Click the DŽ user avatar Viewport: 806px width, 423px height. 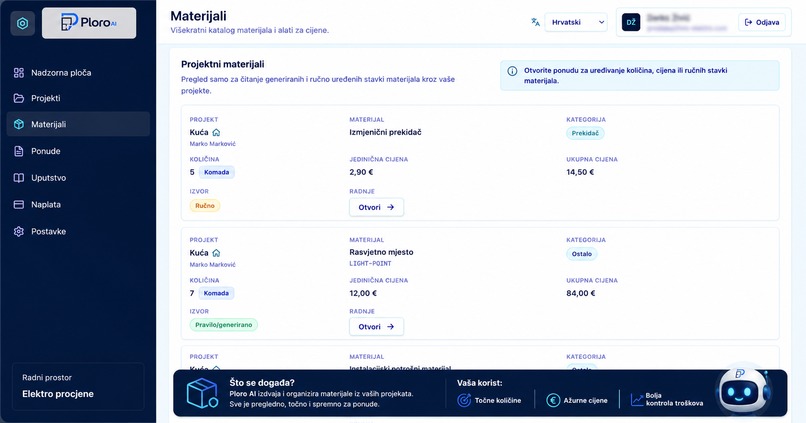pyautogui.click(x=631, y=22)
